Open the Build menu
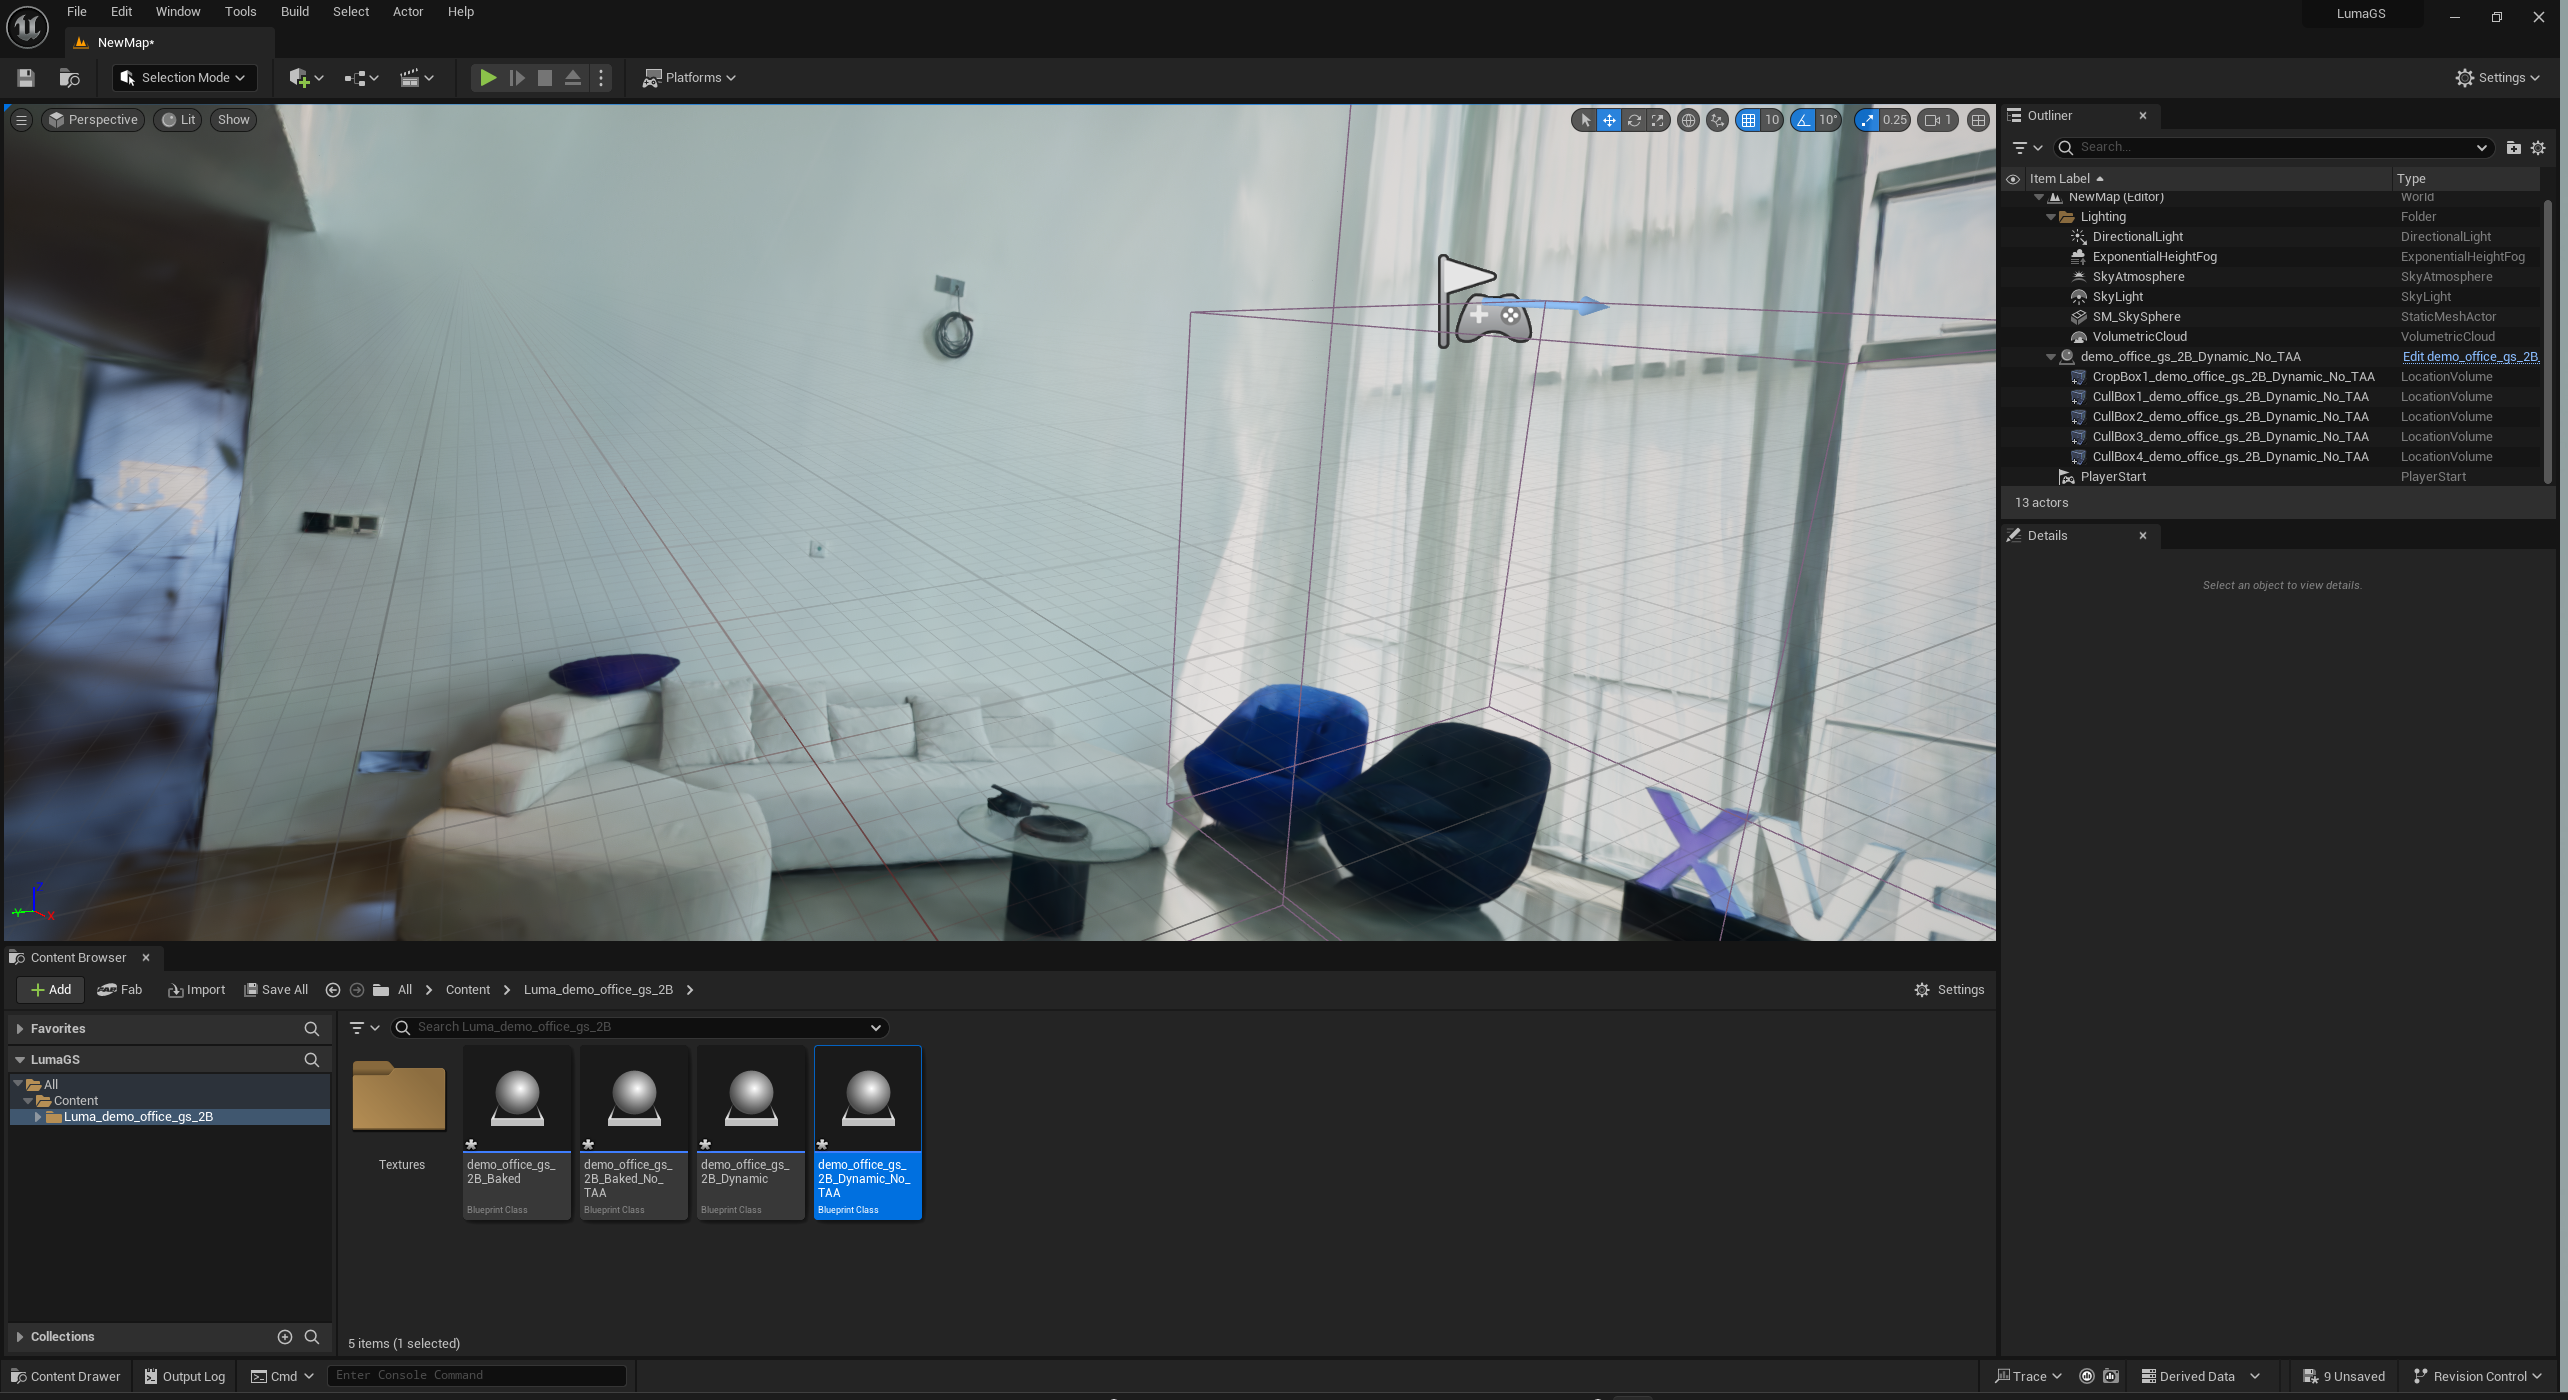This screenshot has height=1400, width=2568. click(x=294, y=12)
